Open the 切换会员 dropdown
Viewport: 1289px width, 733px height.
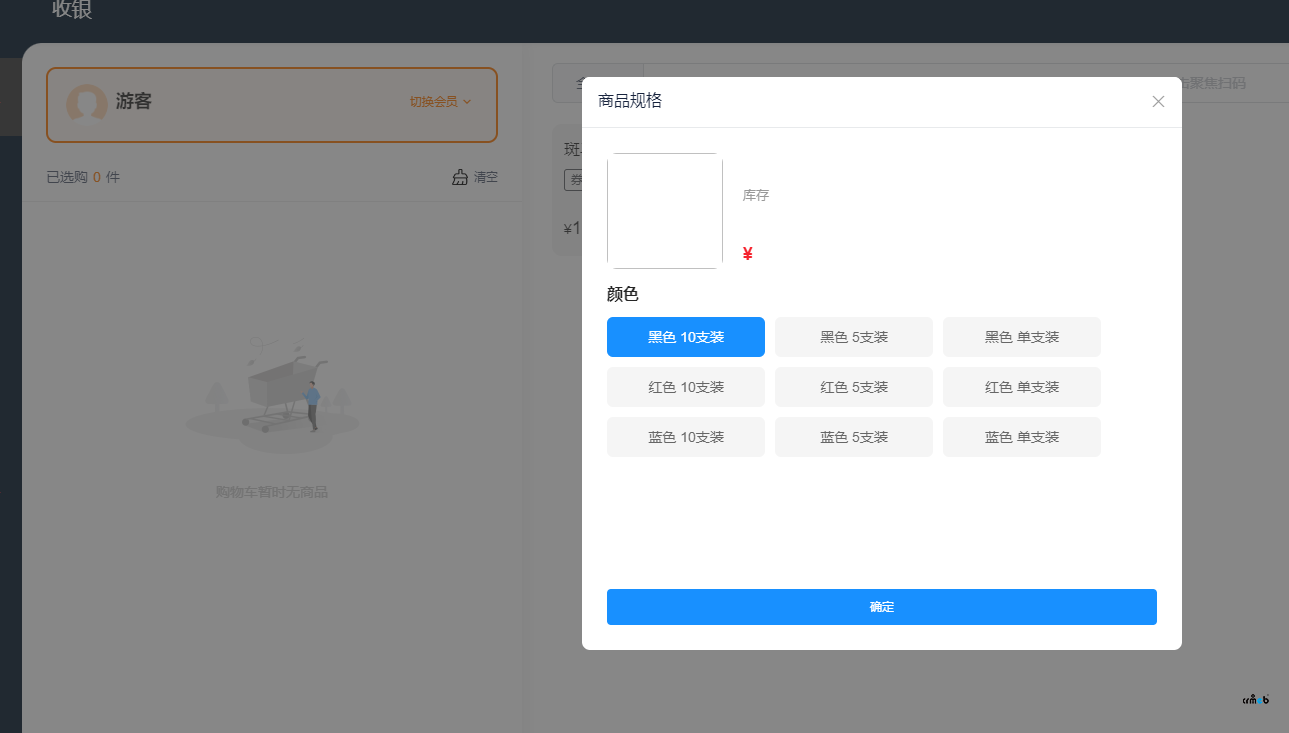[x=440, y=102]
